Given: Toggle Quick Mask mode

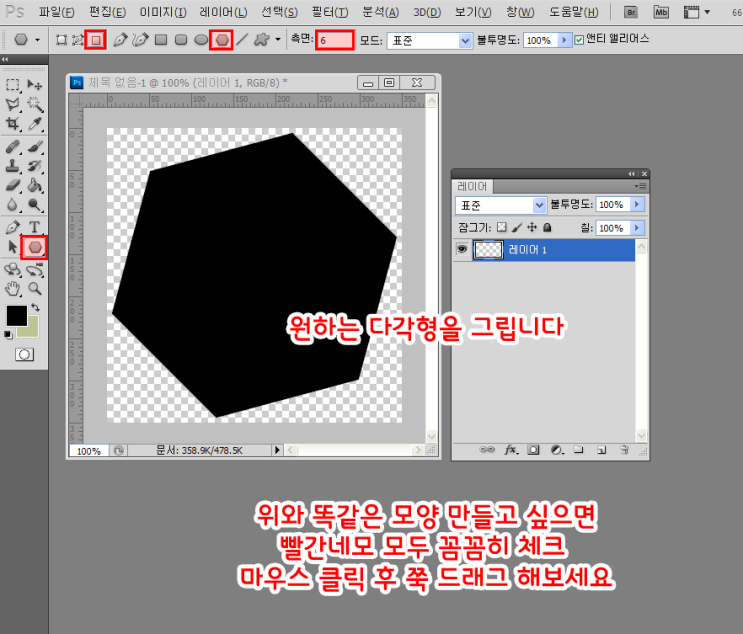Looking at the screenshot, I should (x=24, y=354).
